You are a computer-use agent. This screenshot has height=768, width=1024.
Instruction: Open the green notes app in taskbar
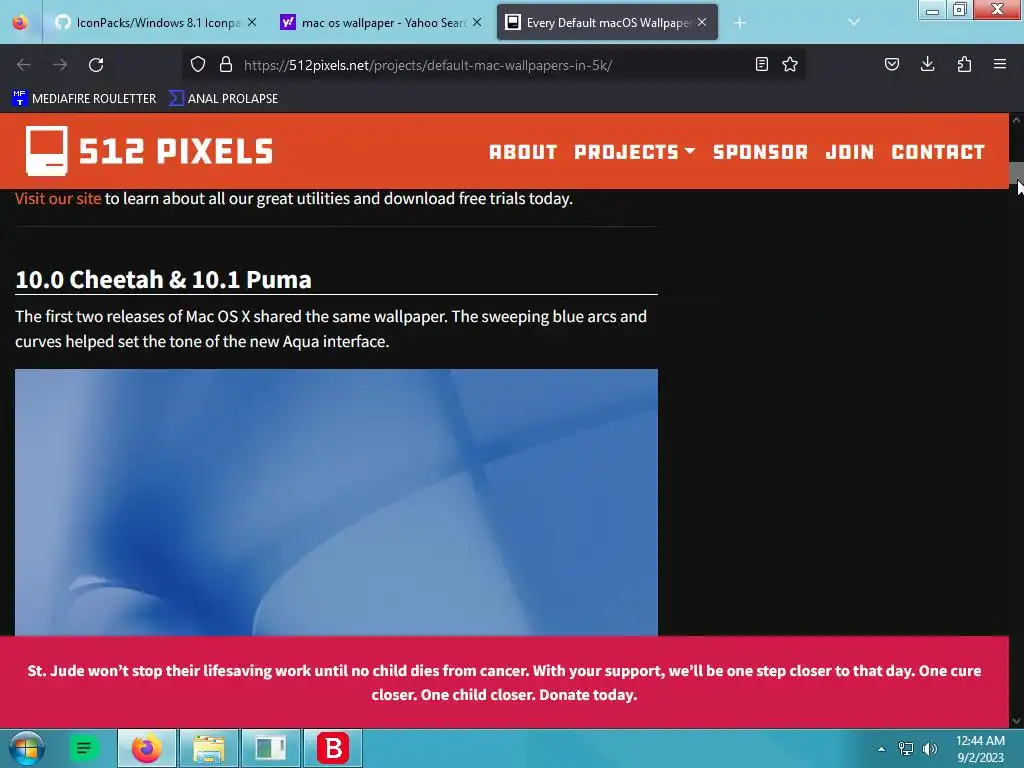(x=84, y=748)
